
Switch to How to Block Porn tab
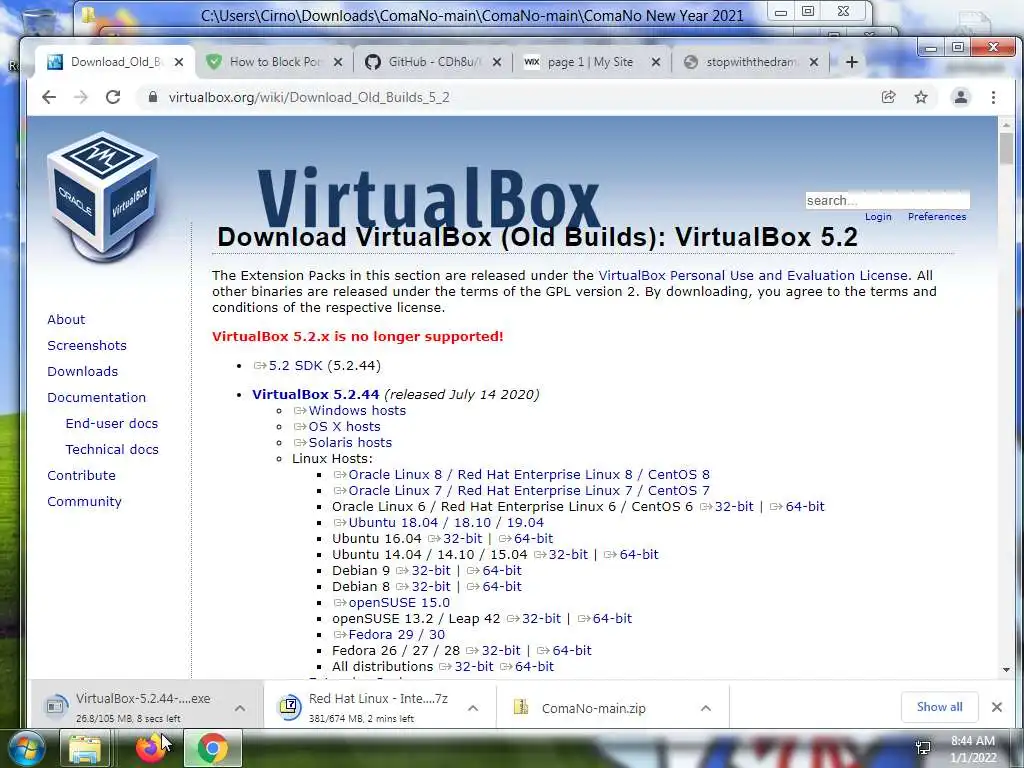[274, 62]
